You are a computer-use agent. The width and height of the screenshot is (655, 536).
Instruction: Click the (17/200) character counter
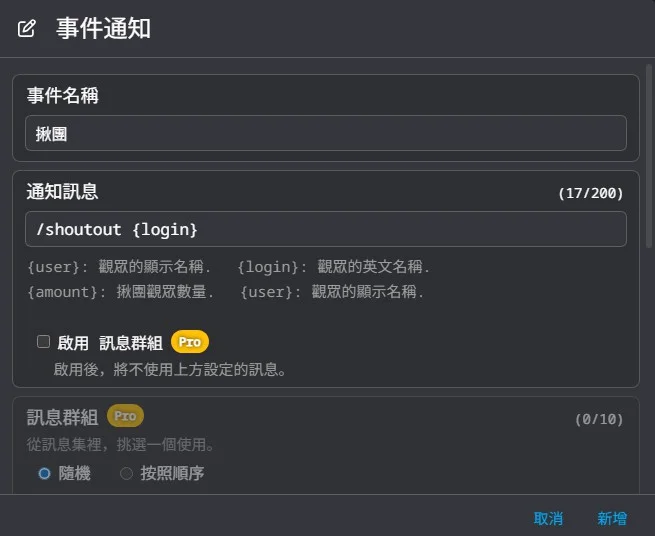click(x=591, y=193)
